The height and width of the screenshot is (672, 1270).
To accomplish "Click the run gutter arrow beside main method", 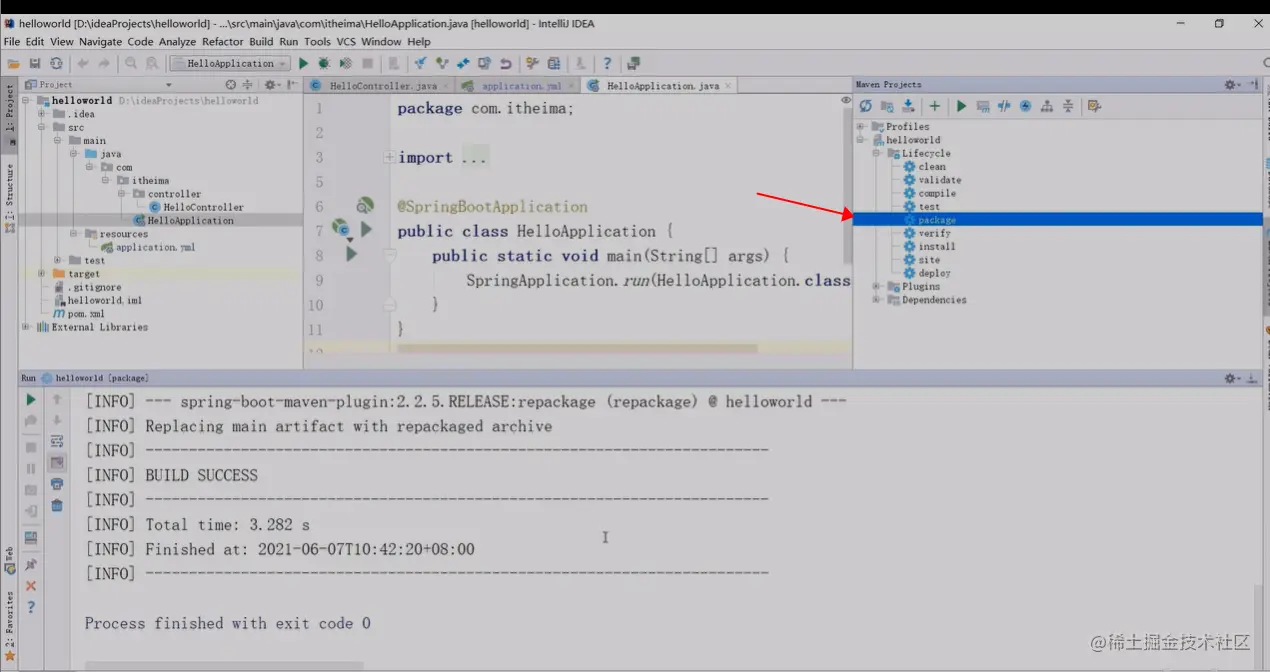I will pyautogui.click(x=351, y=255).
